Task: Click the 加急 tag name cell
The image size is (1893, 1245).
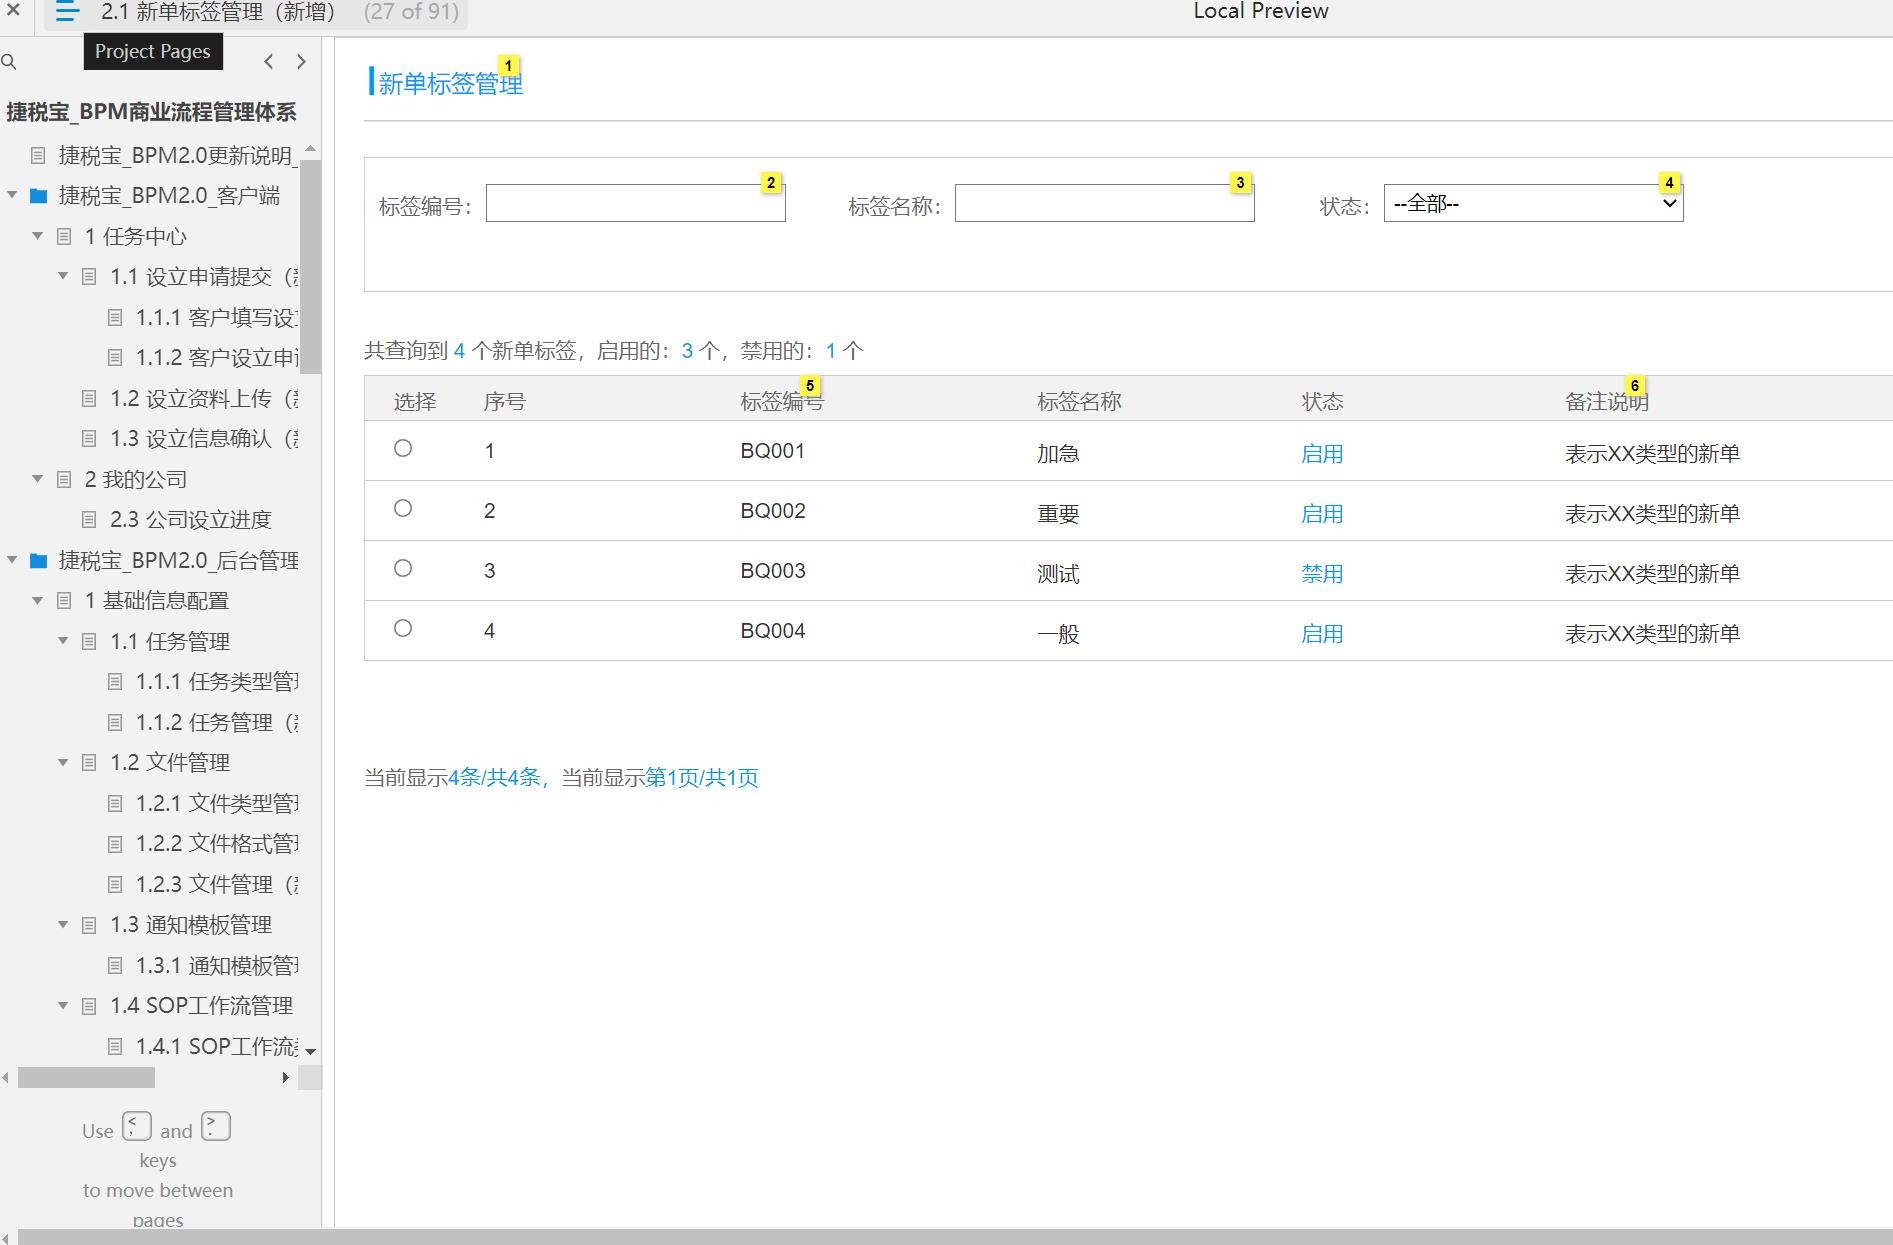Action: coord(1058,454)
